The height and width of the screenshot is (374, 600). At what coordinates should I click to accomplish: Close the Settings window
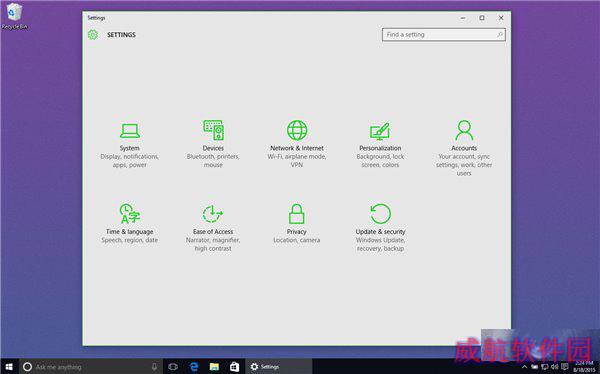[x=501, y=18]
